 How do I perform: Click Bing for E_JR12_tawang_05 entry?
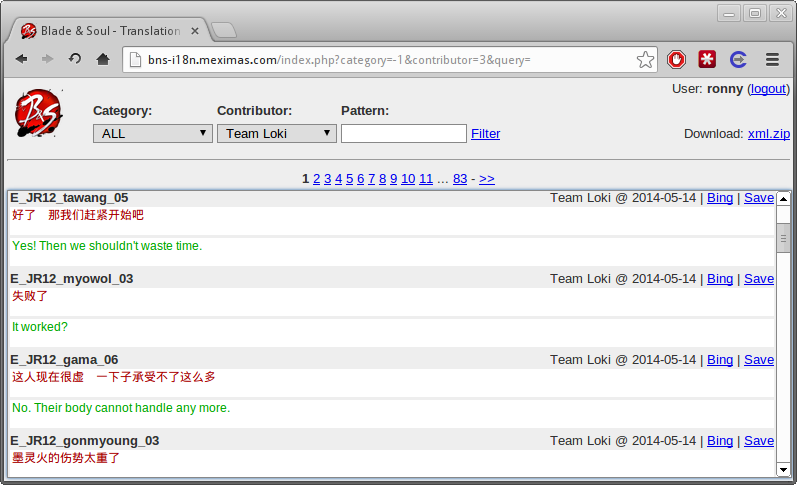point(720,198)
